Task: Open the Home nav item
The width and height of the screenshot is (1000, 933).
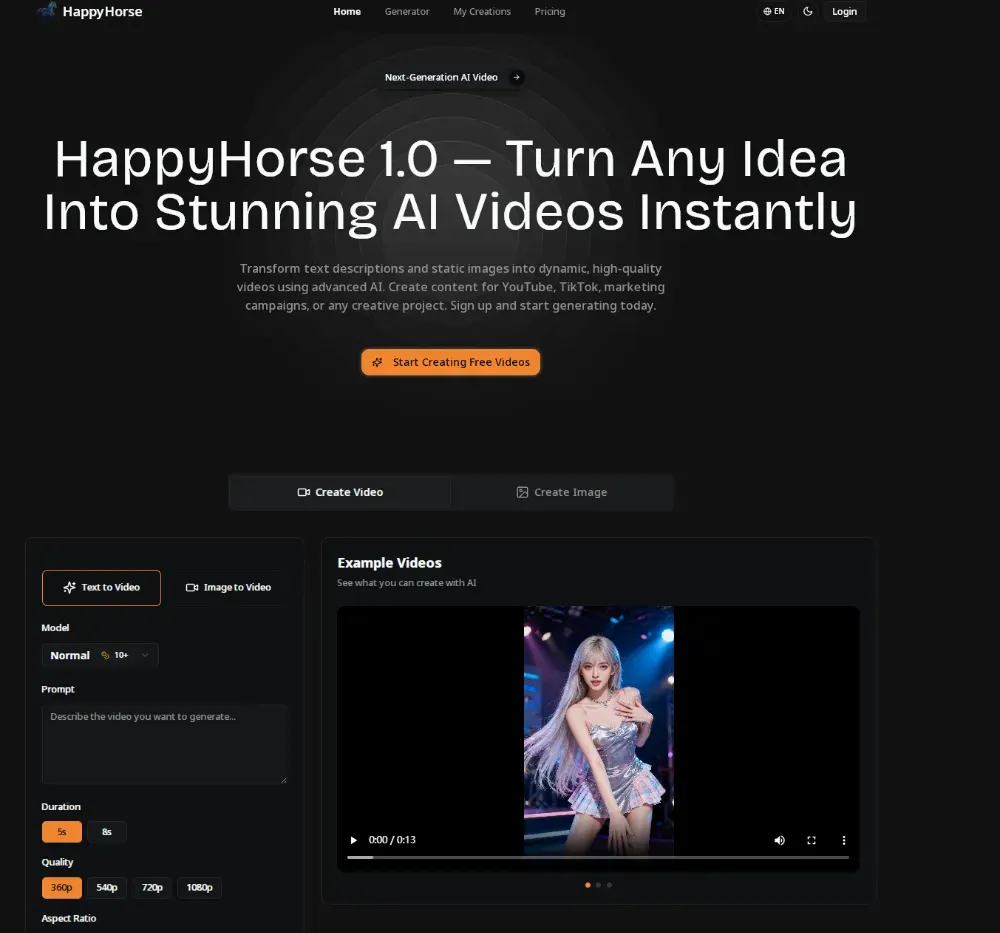Action: [347, 11]
